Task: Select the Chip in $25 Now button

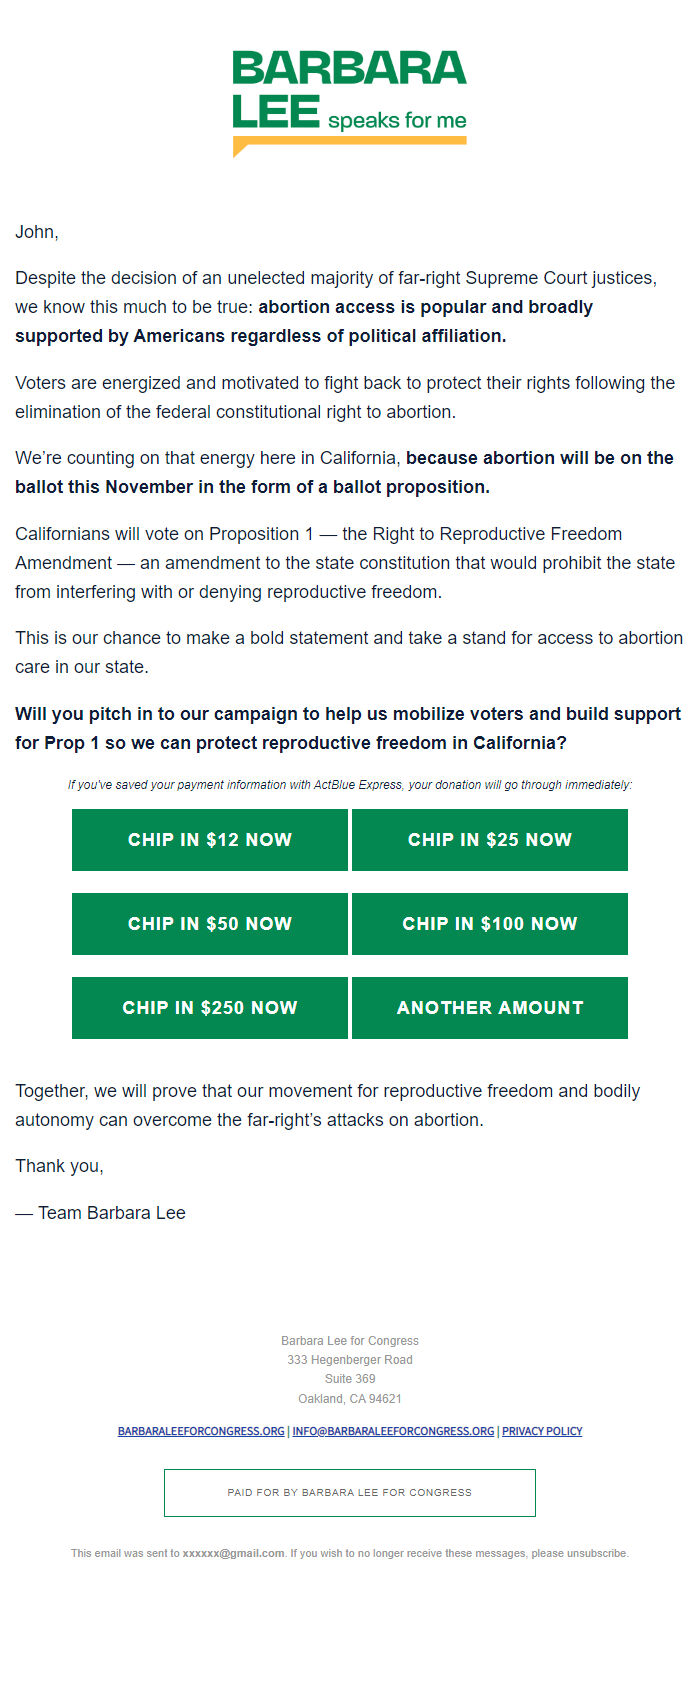Action: coord(490,840)
